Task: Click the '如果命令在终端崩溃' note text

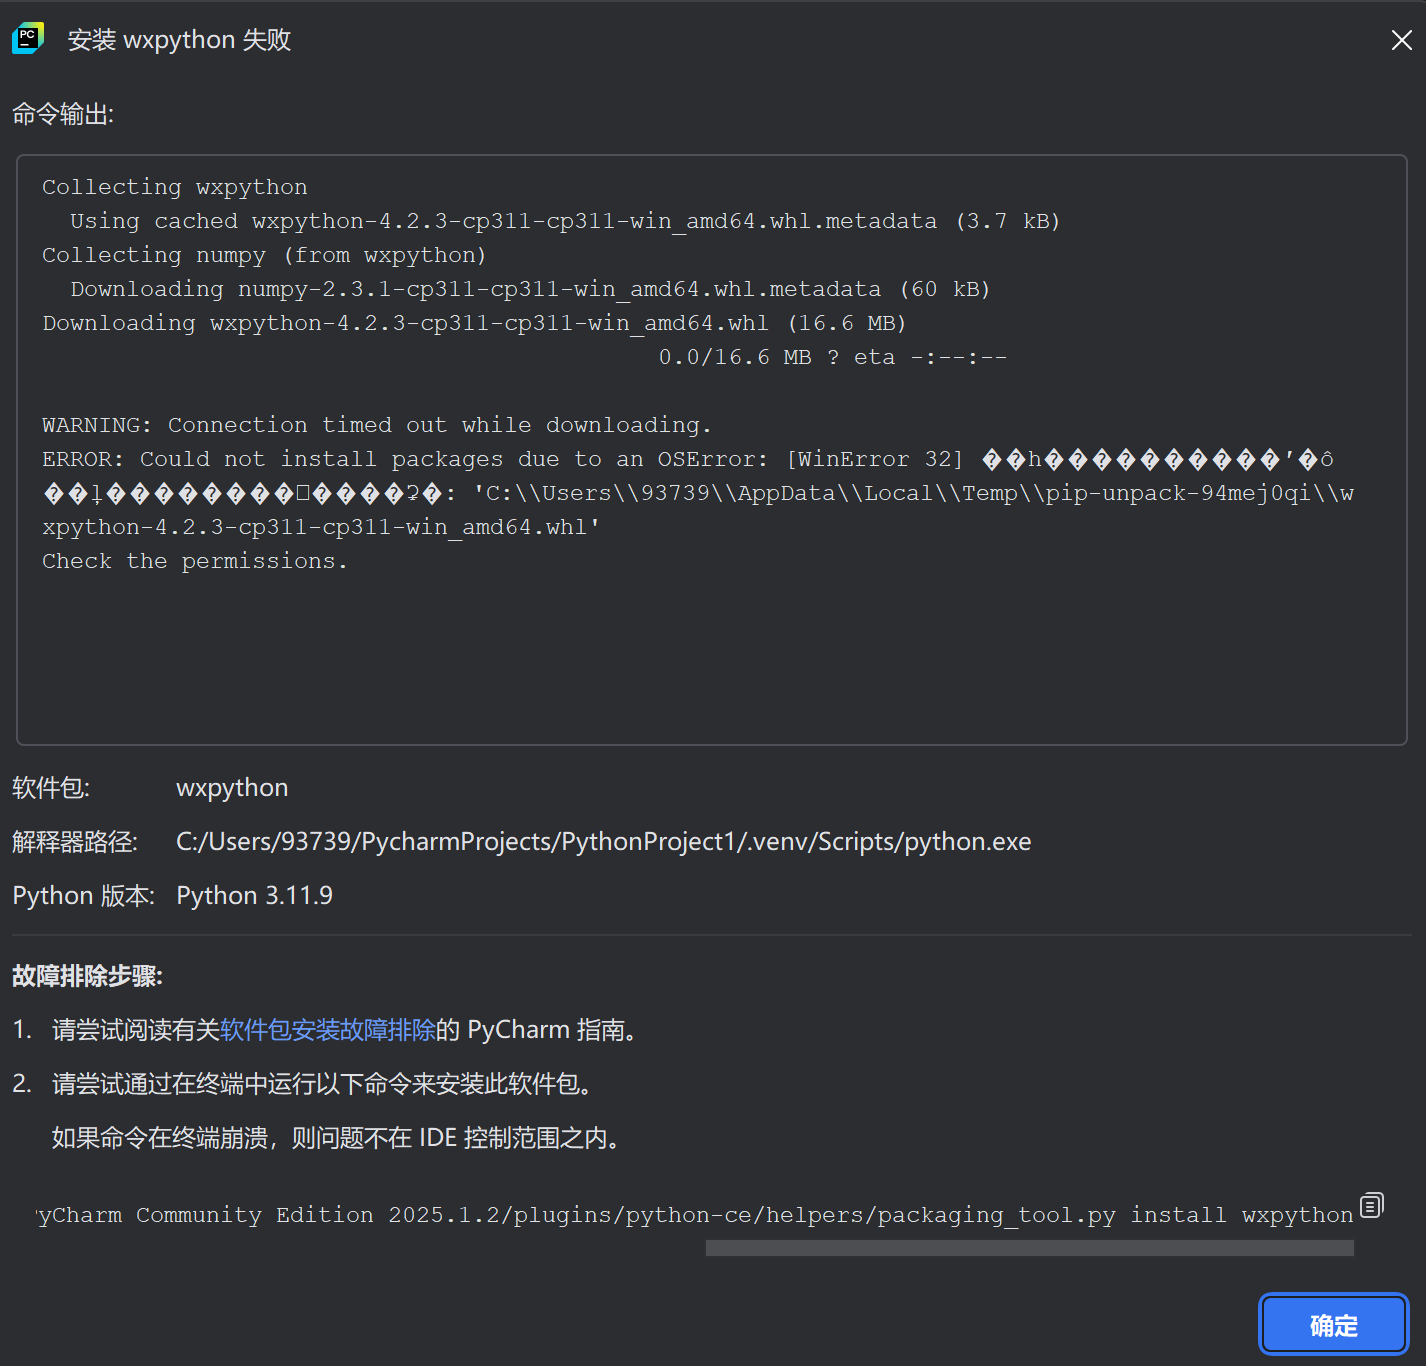Action: [340, 1138]
